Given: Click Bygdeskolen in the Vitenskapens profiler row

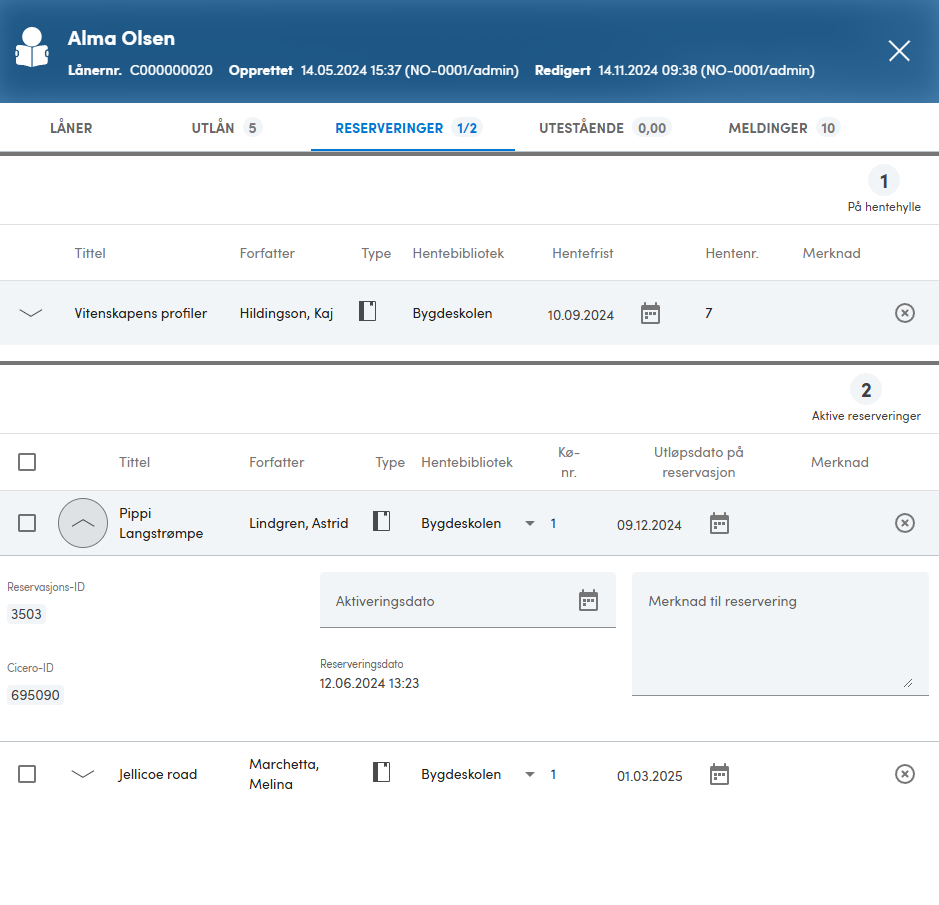Looking at the screenshot, I should coord(452,313).
